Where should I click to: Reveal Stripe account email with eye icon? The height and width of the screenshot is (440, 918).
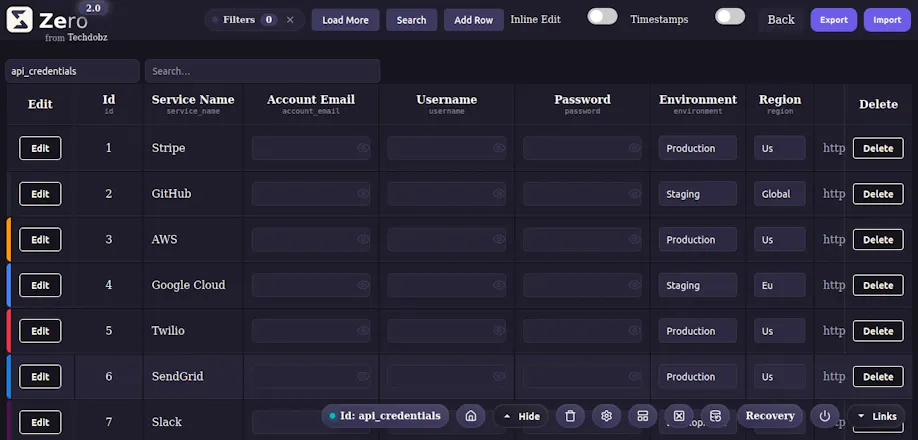(x=363, y=148)
